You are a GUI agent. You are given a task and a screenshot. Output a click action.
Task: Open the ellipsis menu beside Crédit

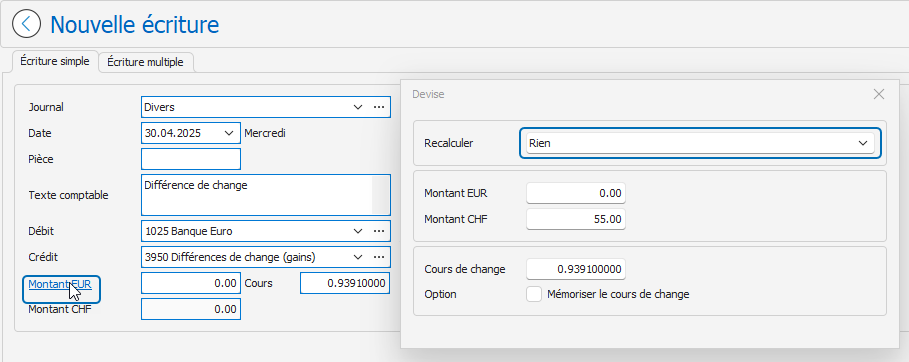[379, 257]
